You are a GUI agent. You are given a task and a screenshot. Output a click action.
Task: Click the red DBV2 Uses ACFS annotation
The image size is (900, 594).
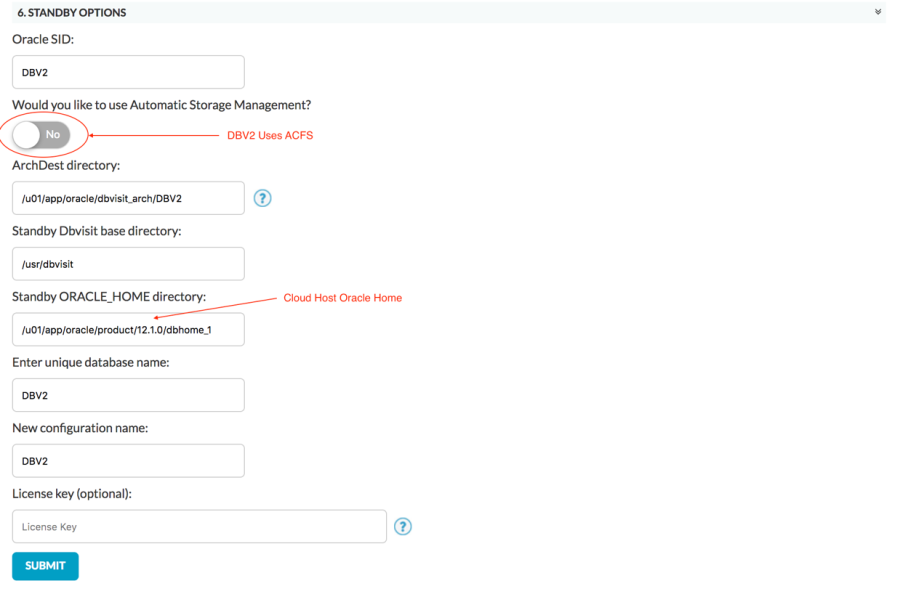coord(270,136)
